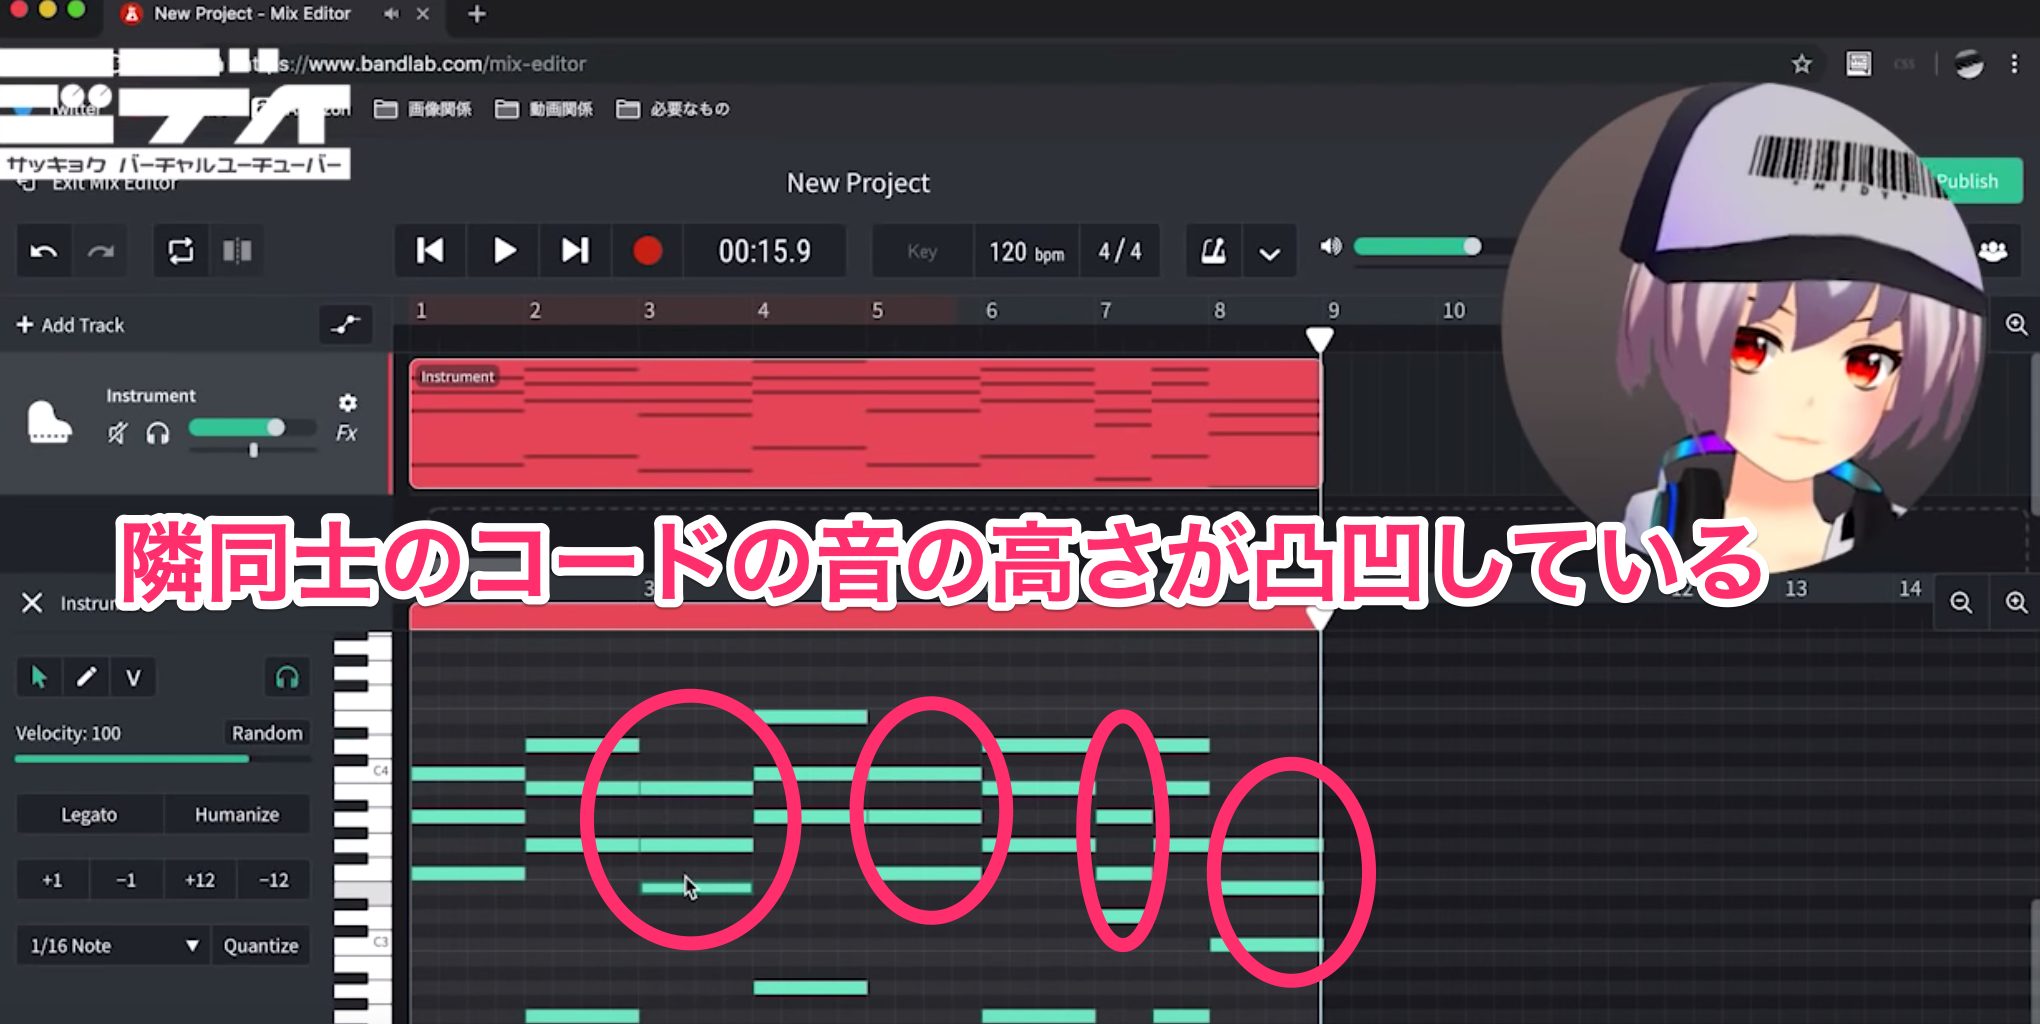Screen dimensions: 2040x1024
Task: Randomize velocity with Random button
Action: (x=267, y=733)
